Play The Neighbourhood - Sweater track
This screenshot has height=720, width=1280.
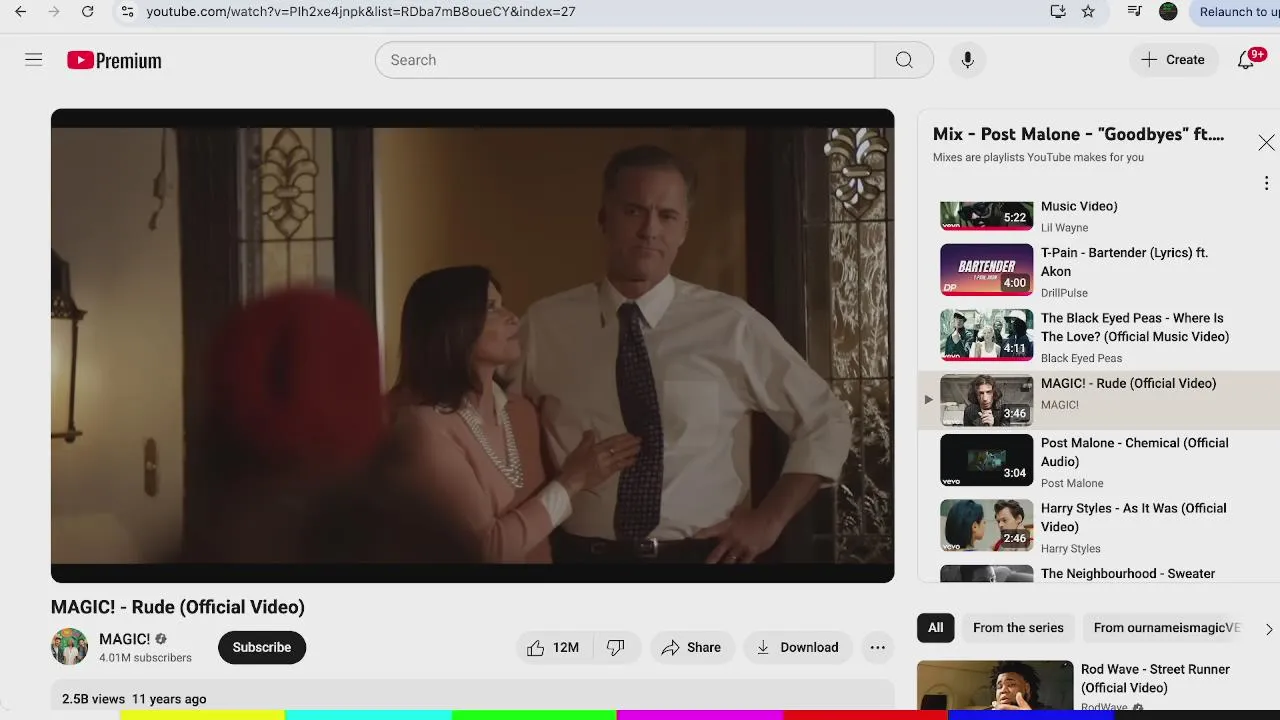1128,573
